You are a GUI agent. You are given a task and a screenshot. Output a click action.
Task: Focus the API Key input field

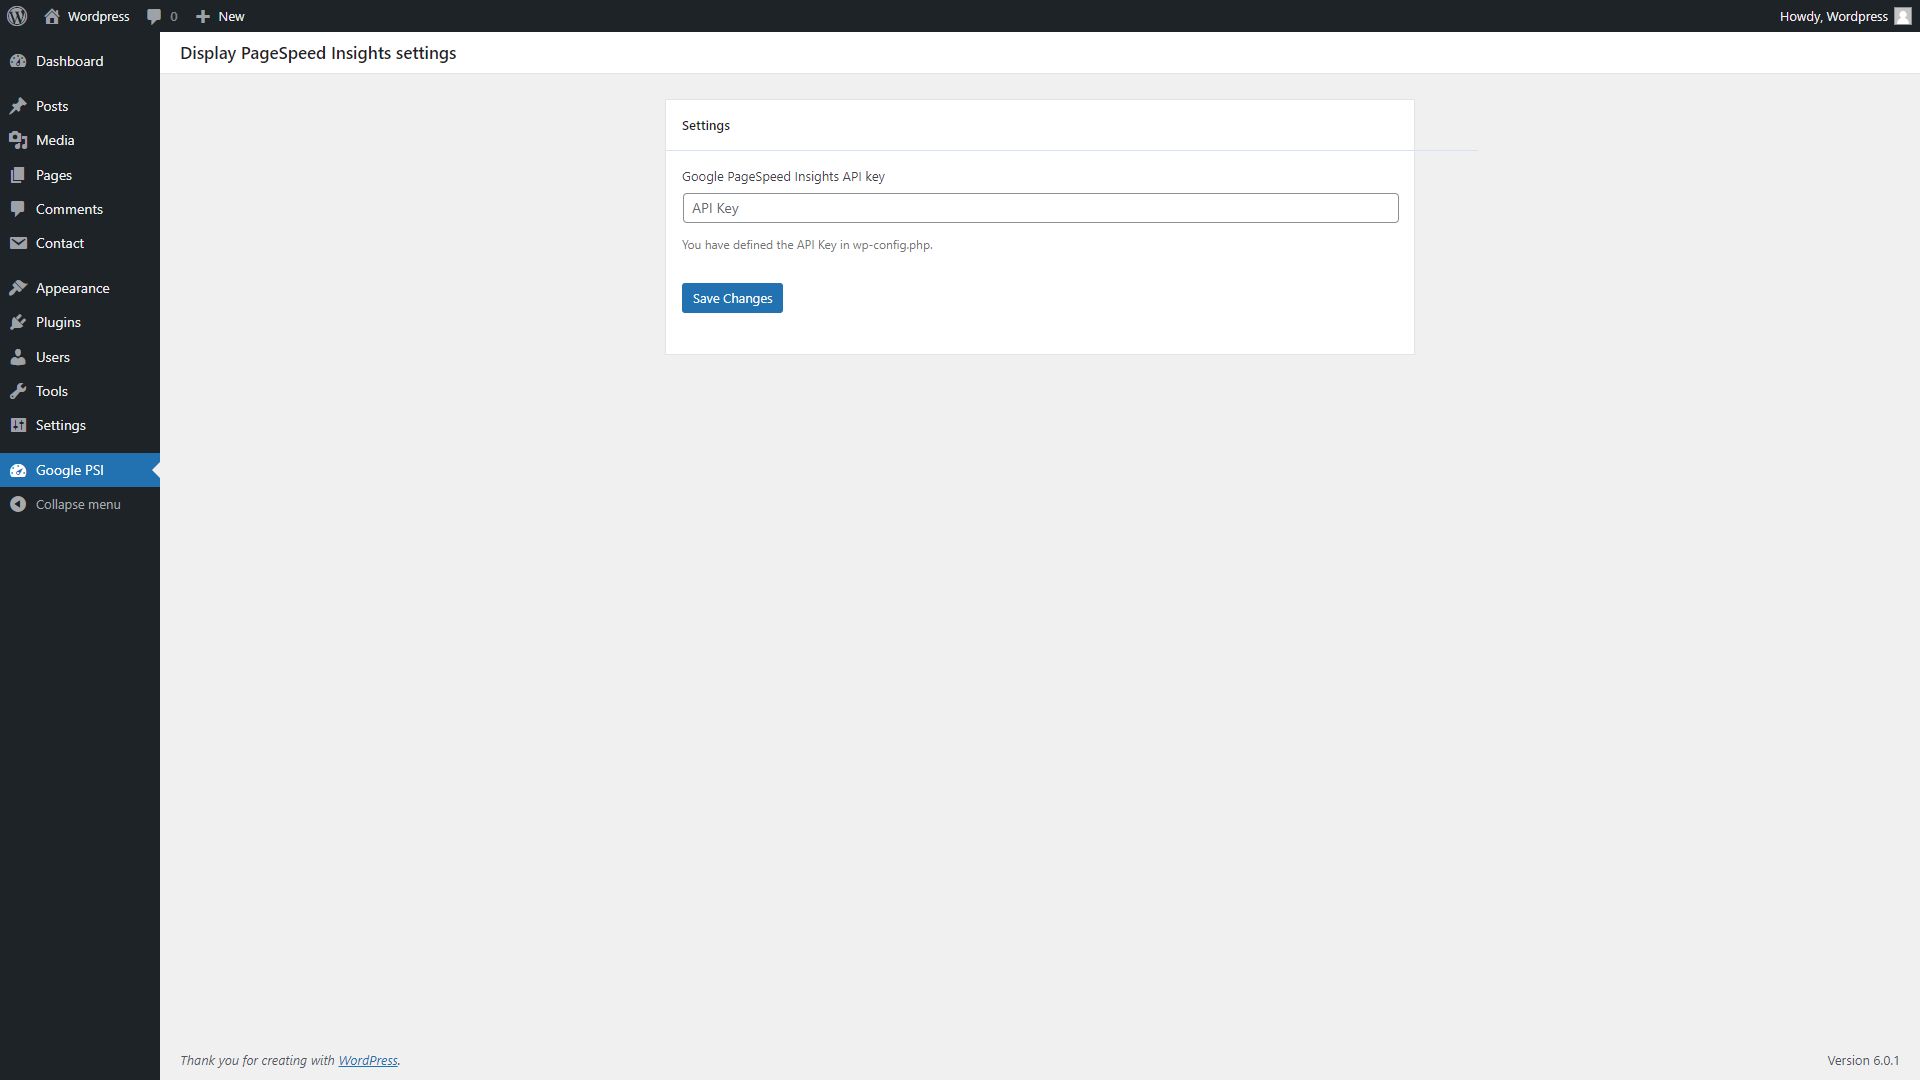(1040, 208)
